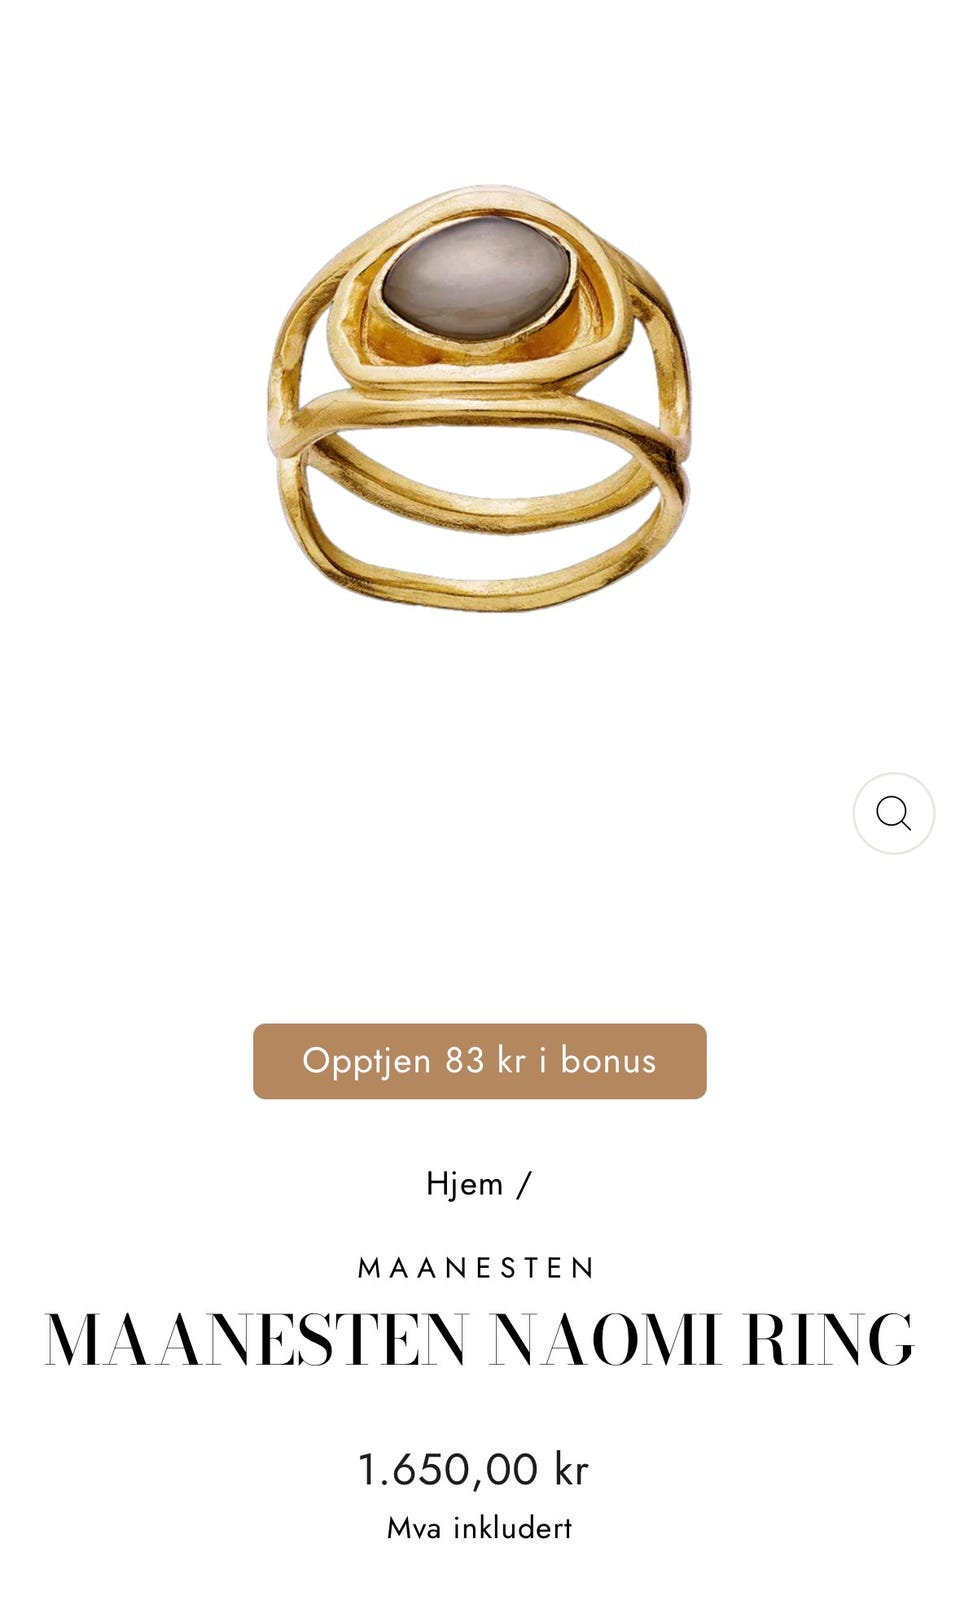Click MAANESTEN in the large product heading

[256, 1339]
